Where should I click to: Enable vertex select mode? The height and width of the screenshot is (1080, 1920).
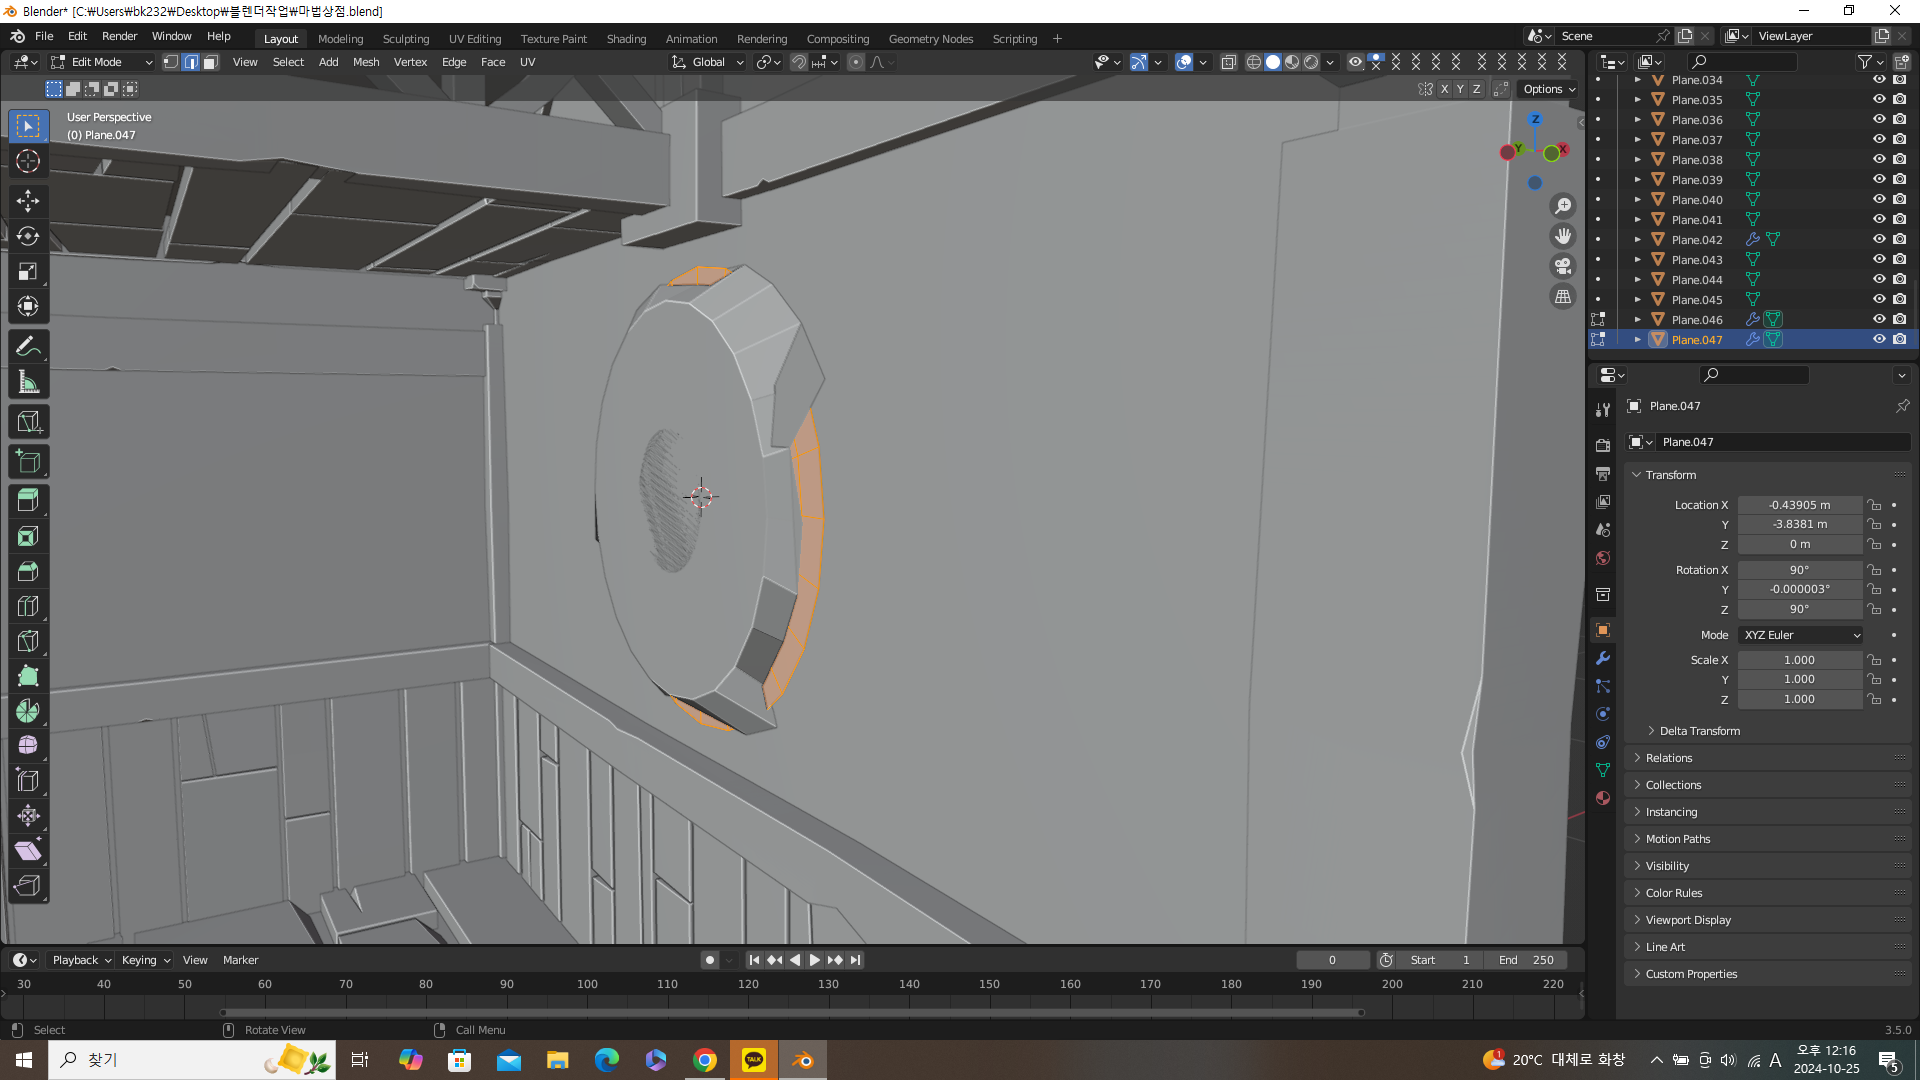point(171,62)
